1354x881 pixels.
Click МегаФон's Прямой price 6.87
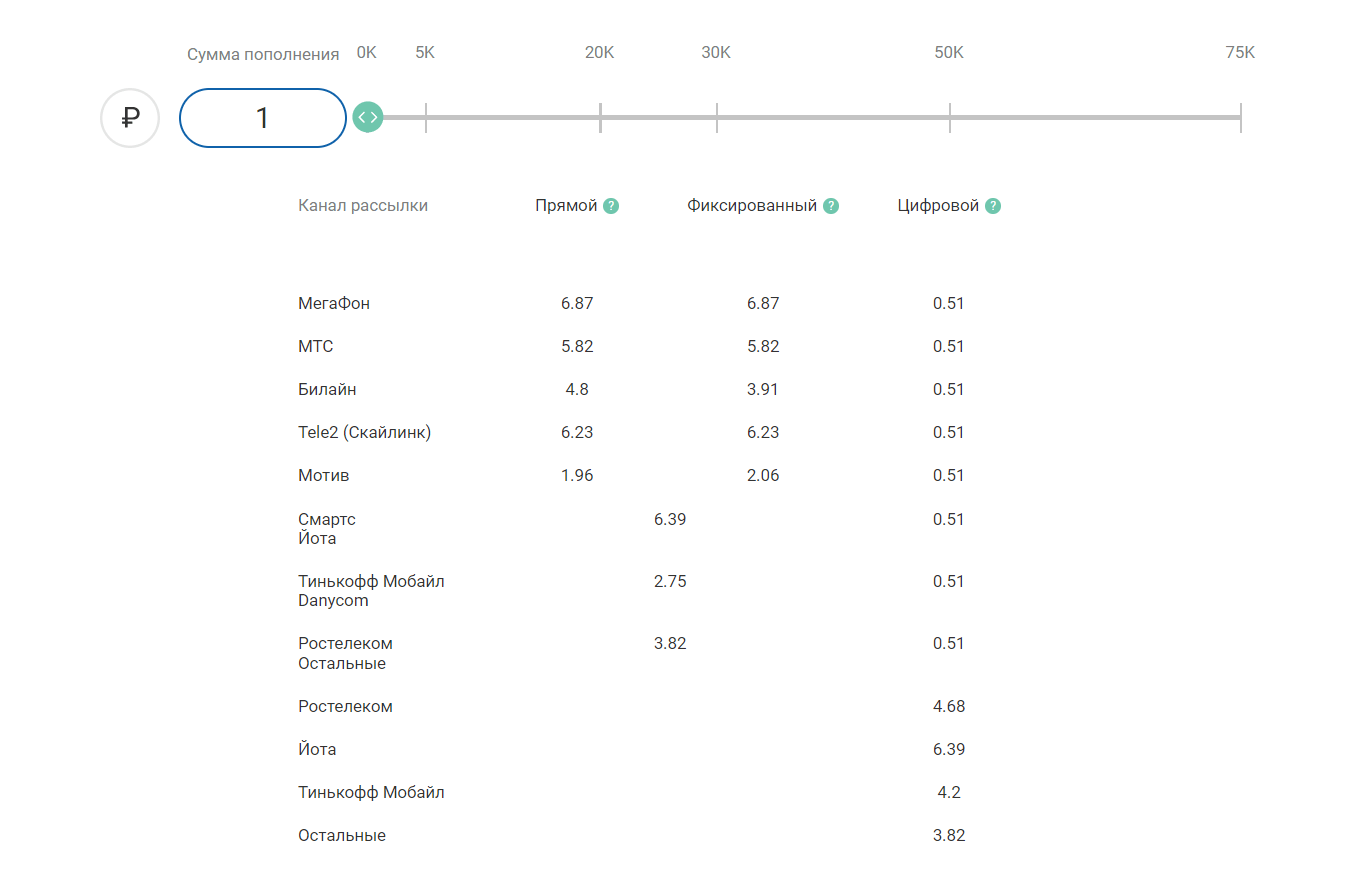click(577, 303)
